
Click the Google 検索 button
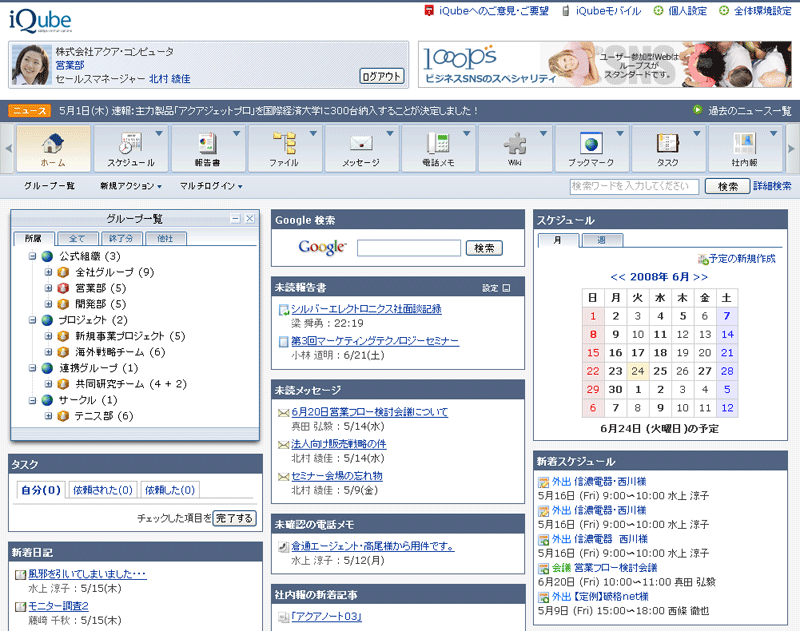coord(484,248)
